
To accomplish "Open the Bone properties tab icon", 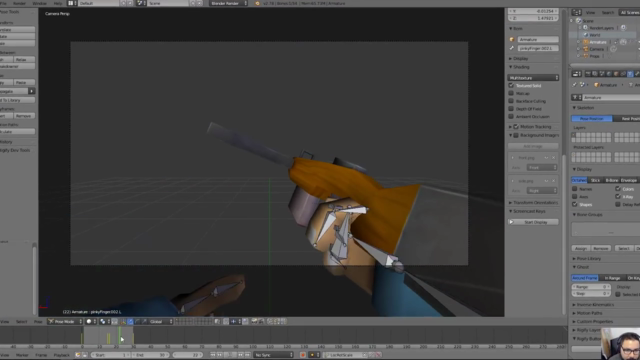I will click(637, 74).
